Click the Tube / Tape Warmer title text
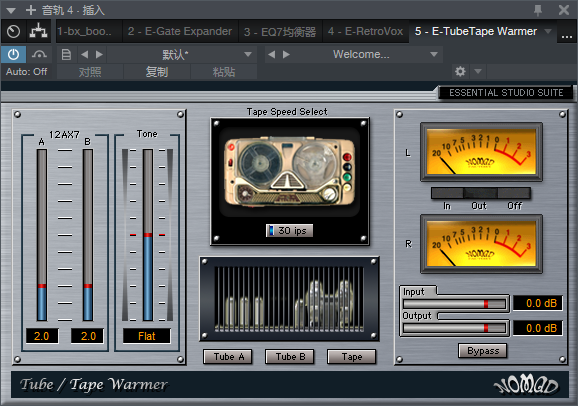This screenshot has width=578, height=406. [x=94, y=384]
